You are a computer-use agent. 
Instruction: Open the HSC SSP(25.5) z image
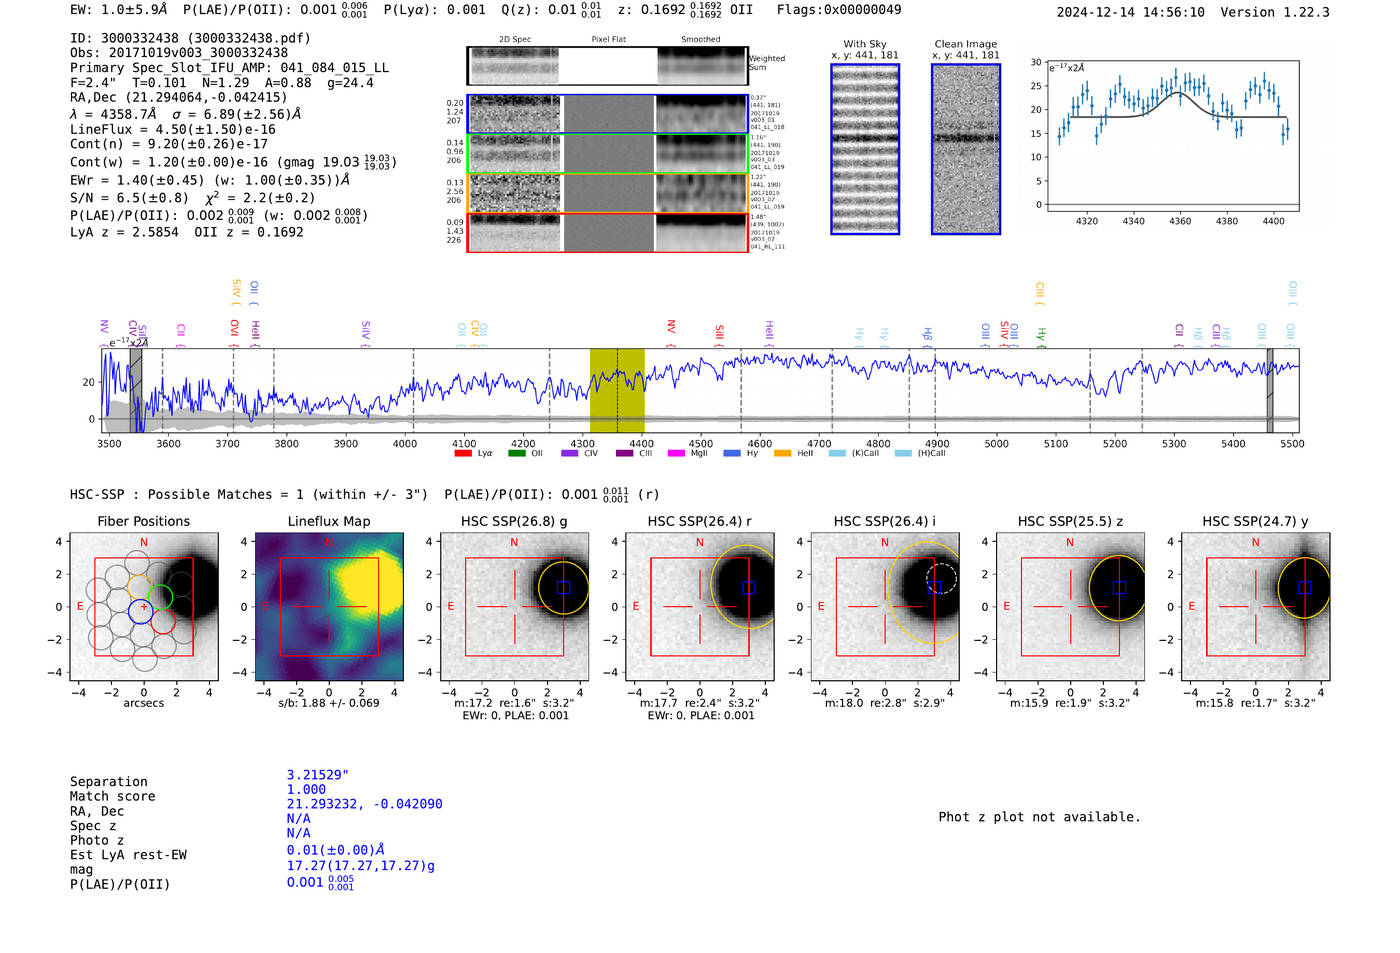pyautogui.click(x=1070, y=607)
